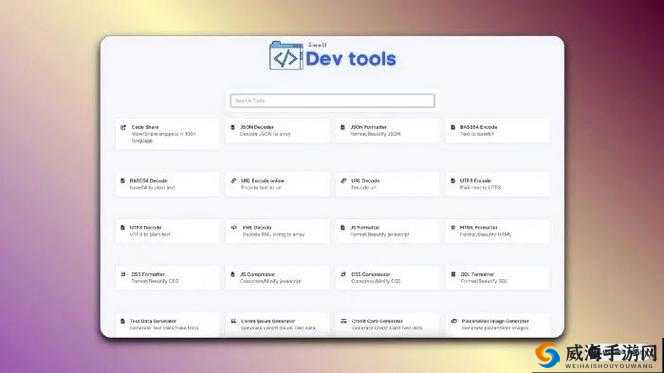Click the HTML Formatter icon
This screenshot has width=664, height=373.
[x=453, y=228]
